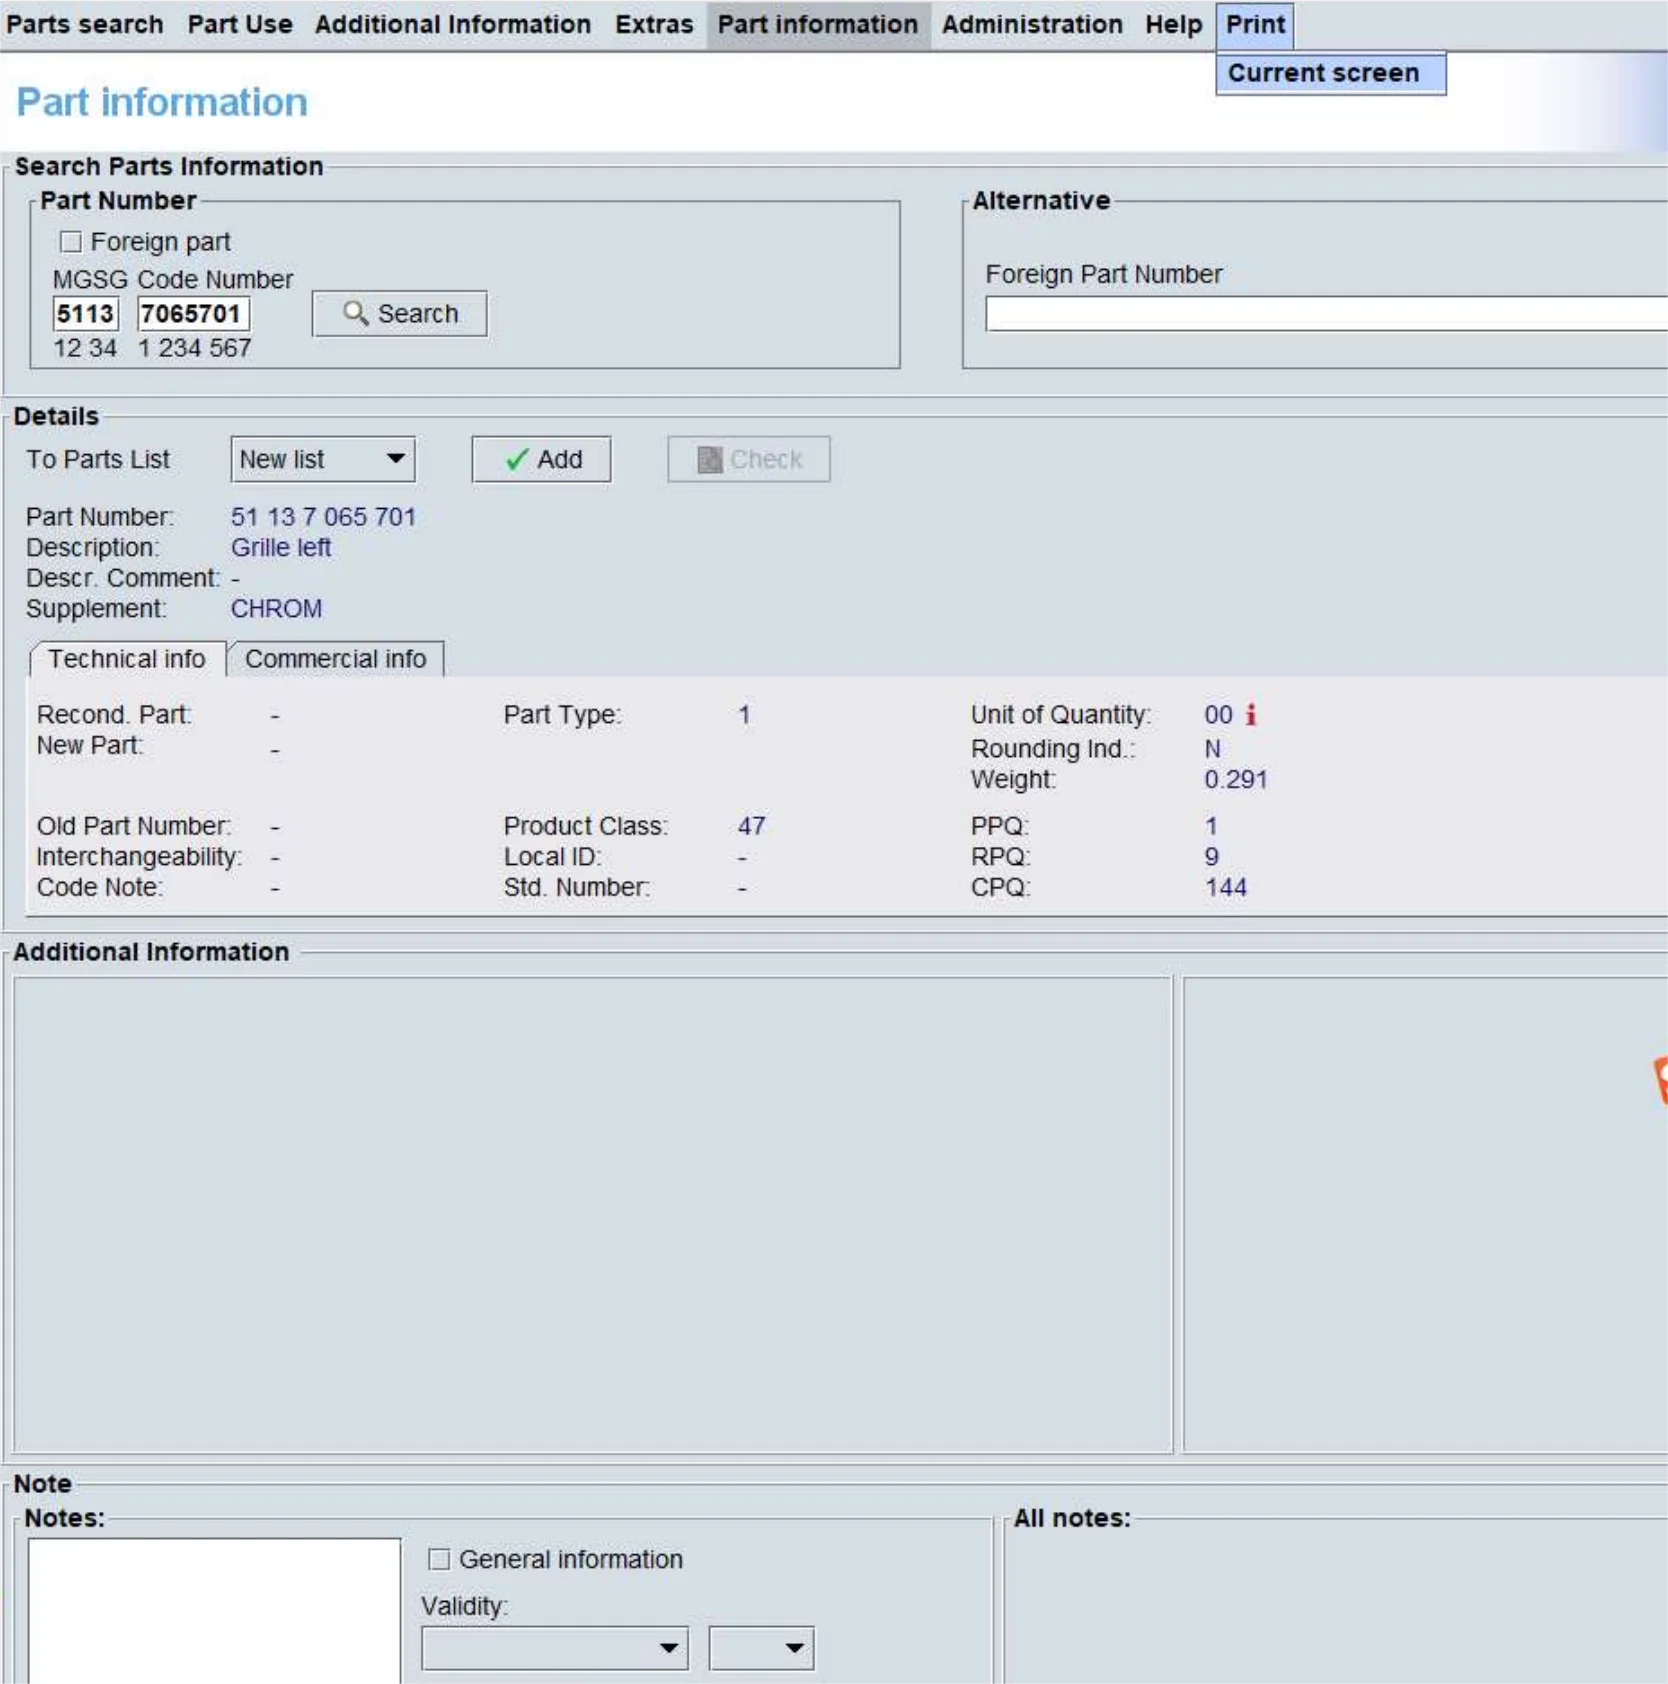Image resolution: width=1668 pixels, height=1684 pixels.
Task: Click the Rounding Ind. value N
Action: (1212, 749)
